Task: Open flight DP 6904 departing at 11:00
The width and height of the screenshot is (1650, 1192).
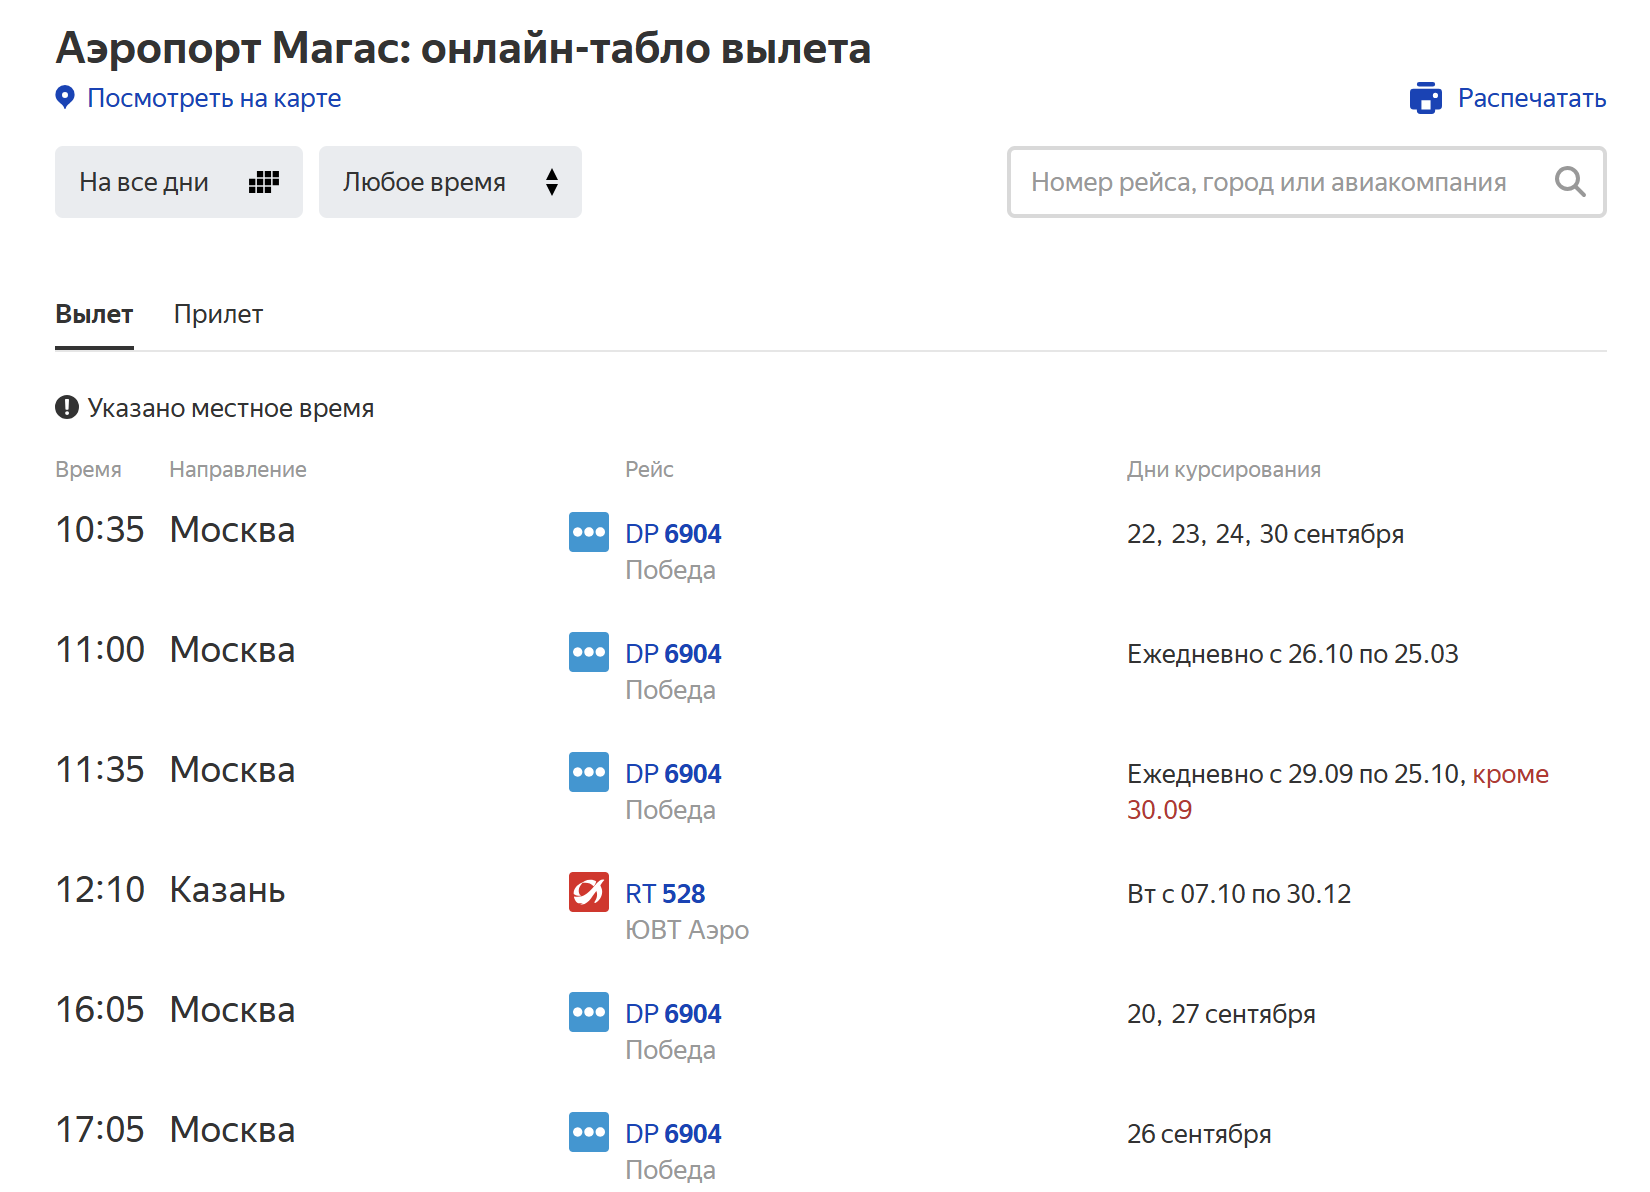Action: (x=673, y=654)
